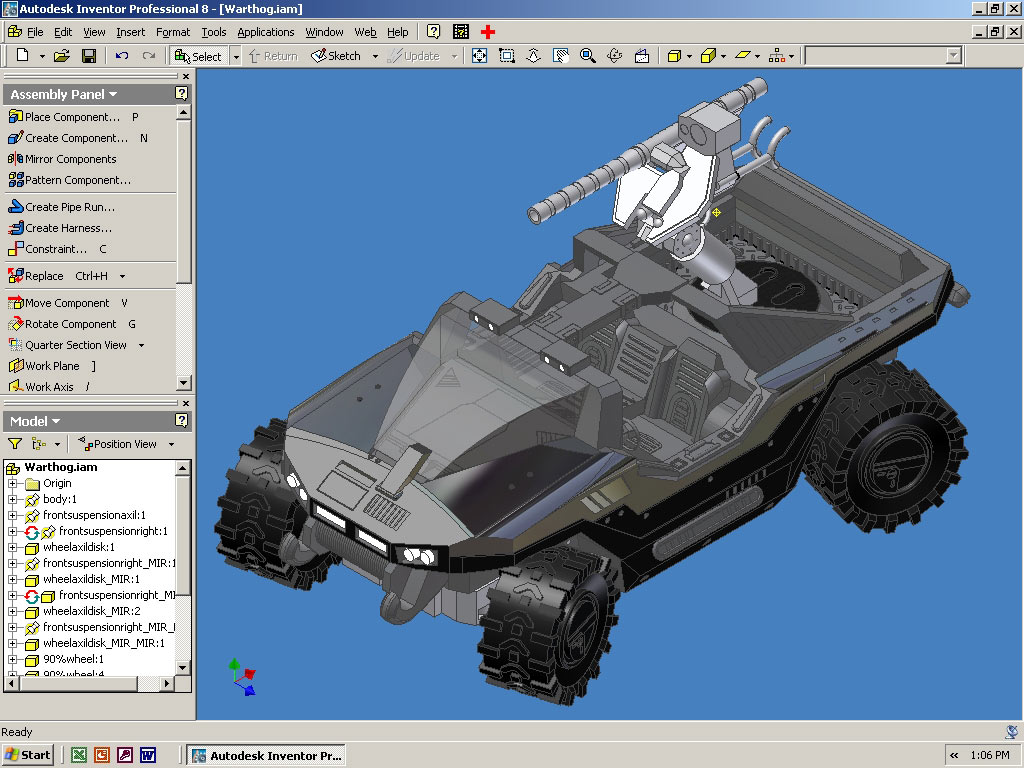Click the Redo arrow icon
The image size is (1024, 768).
pyautogui.click(x=149, y=56)
